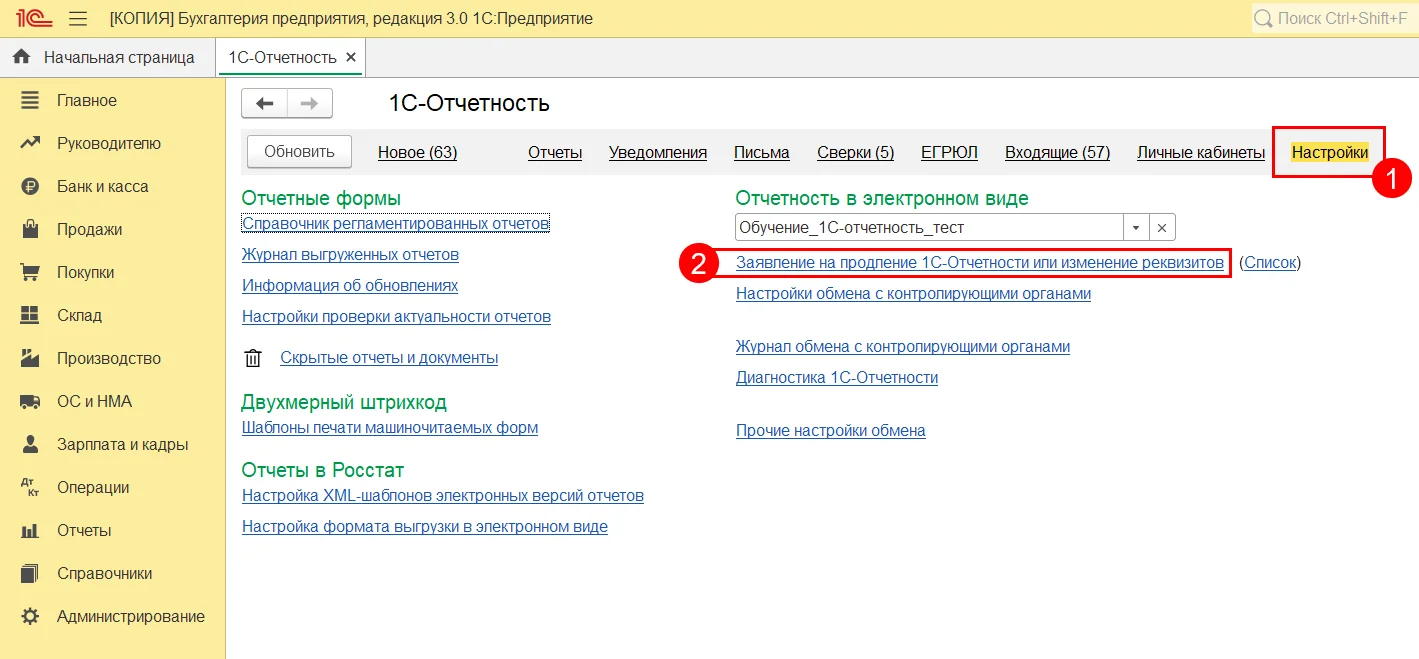This screenshot has width=1419, height=659.
Task: Open the ЕГРЮЛ section
Action: 949,152
